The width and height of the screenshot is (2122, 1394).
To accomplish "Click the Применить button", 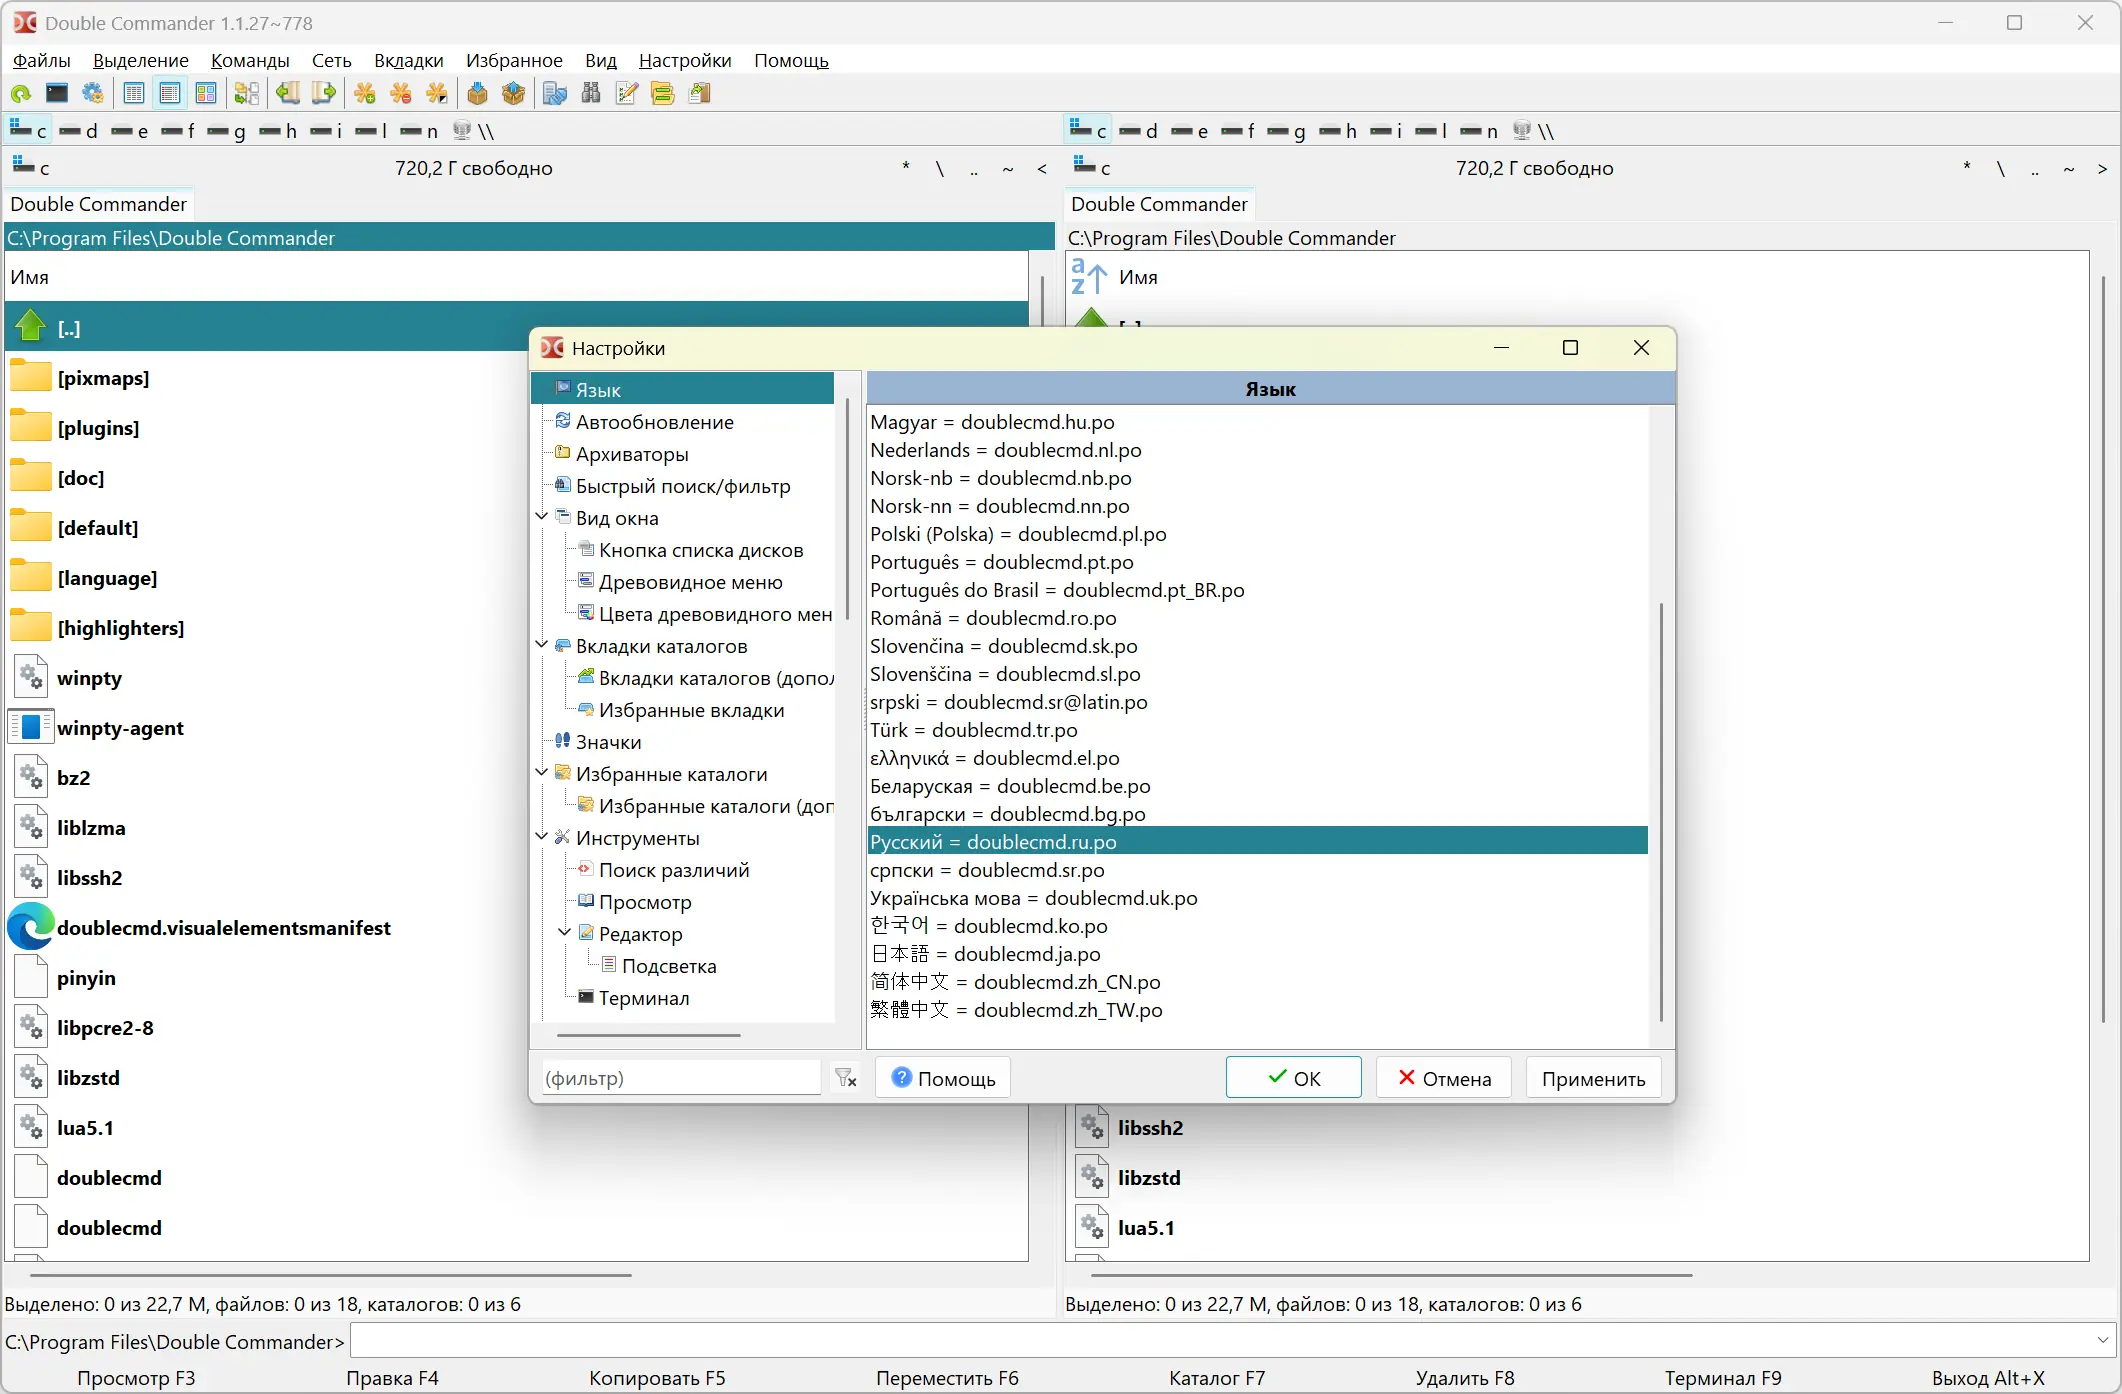I will tap(1593, 1078).
